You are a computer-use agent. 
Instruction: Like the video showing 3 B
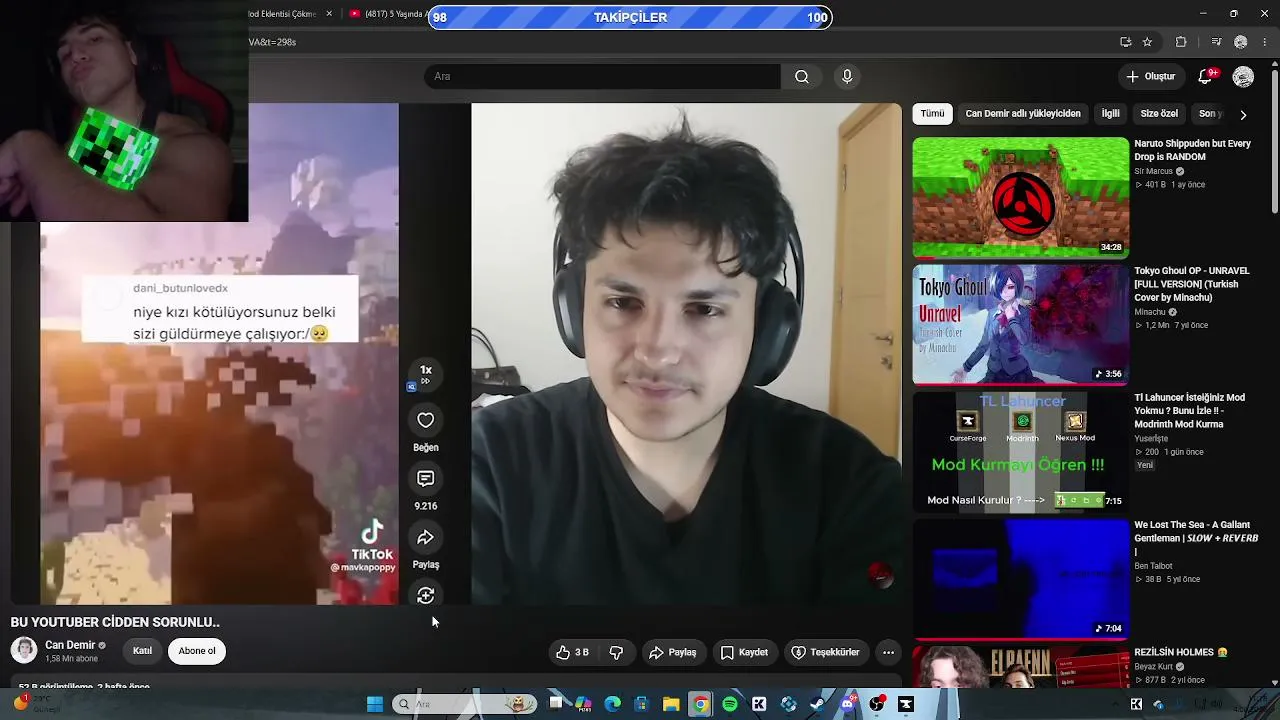[572, 652]
